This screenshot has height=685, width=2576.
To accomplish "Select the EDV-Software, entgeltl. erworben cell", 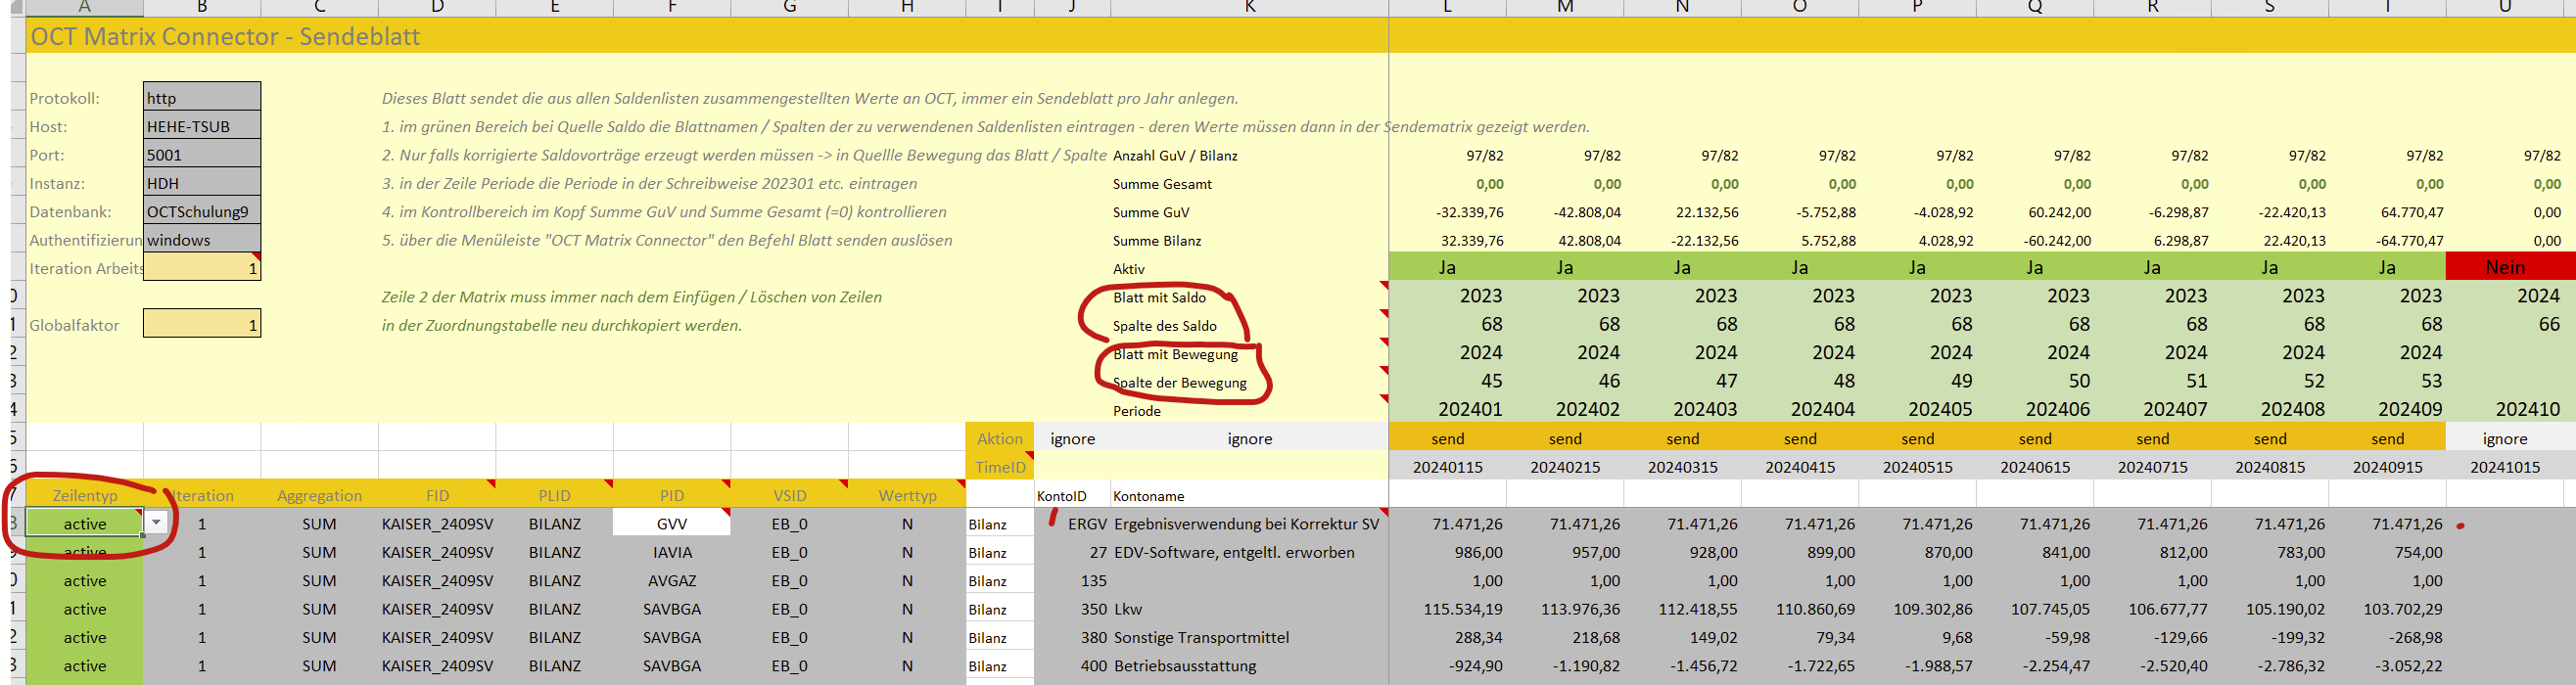I will [1234, 552].
